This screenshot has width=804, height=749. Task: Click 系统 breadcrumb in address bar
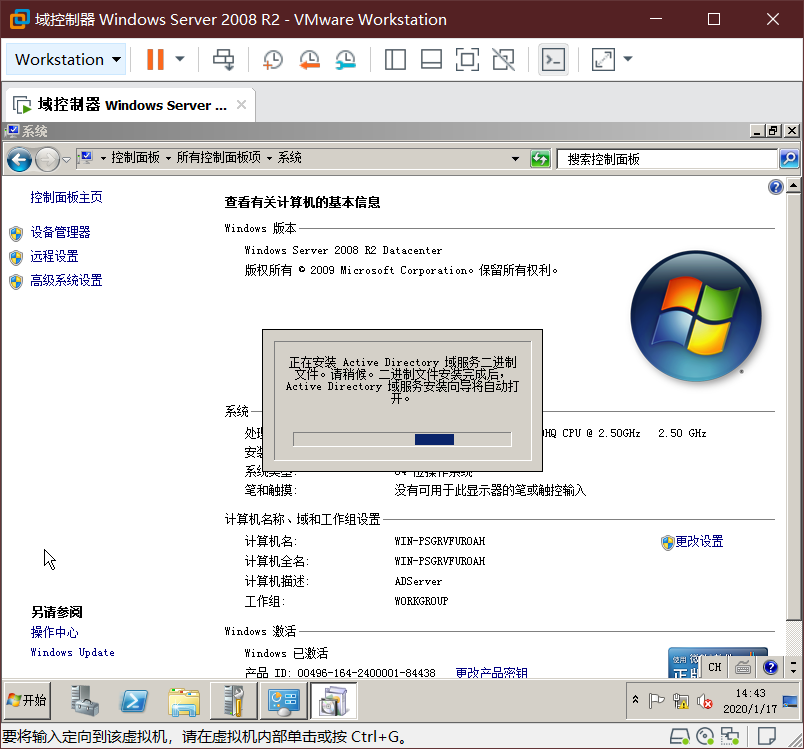click(x=290, y=157)
